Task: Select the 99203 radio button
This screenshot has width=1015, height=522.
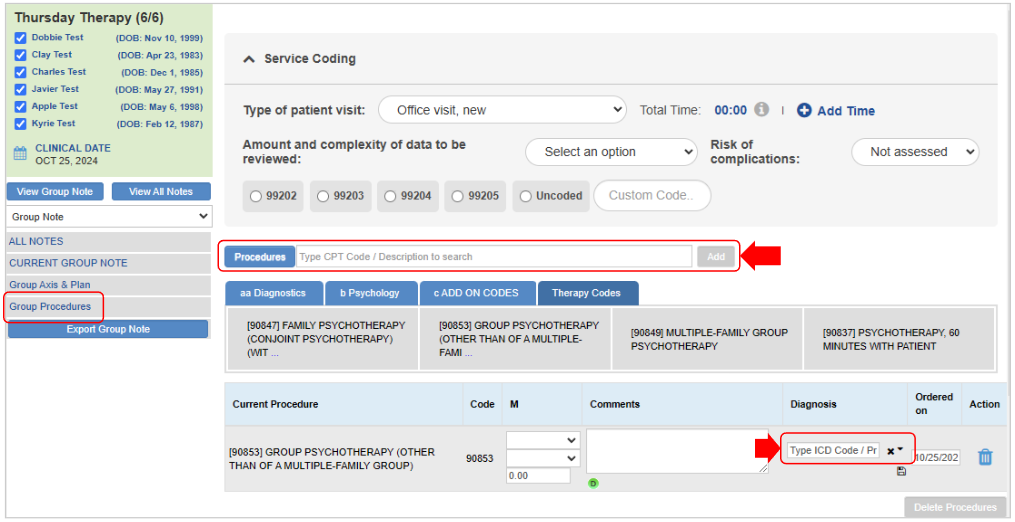Action: click(x=323, y=196)
